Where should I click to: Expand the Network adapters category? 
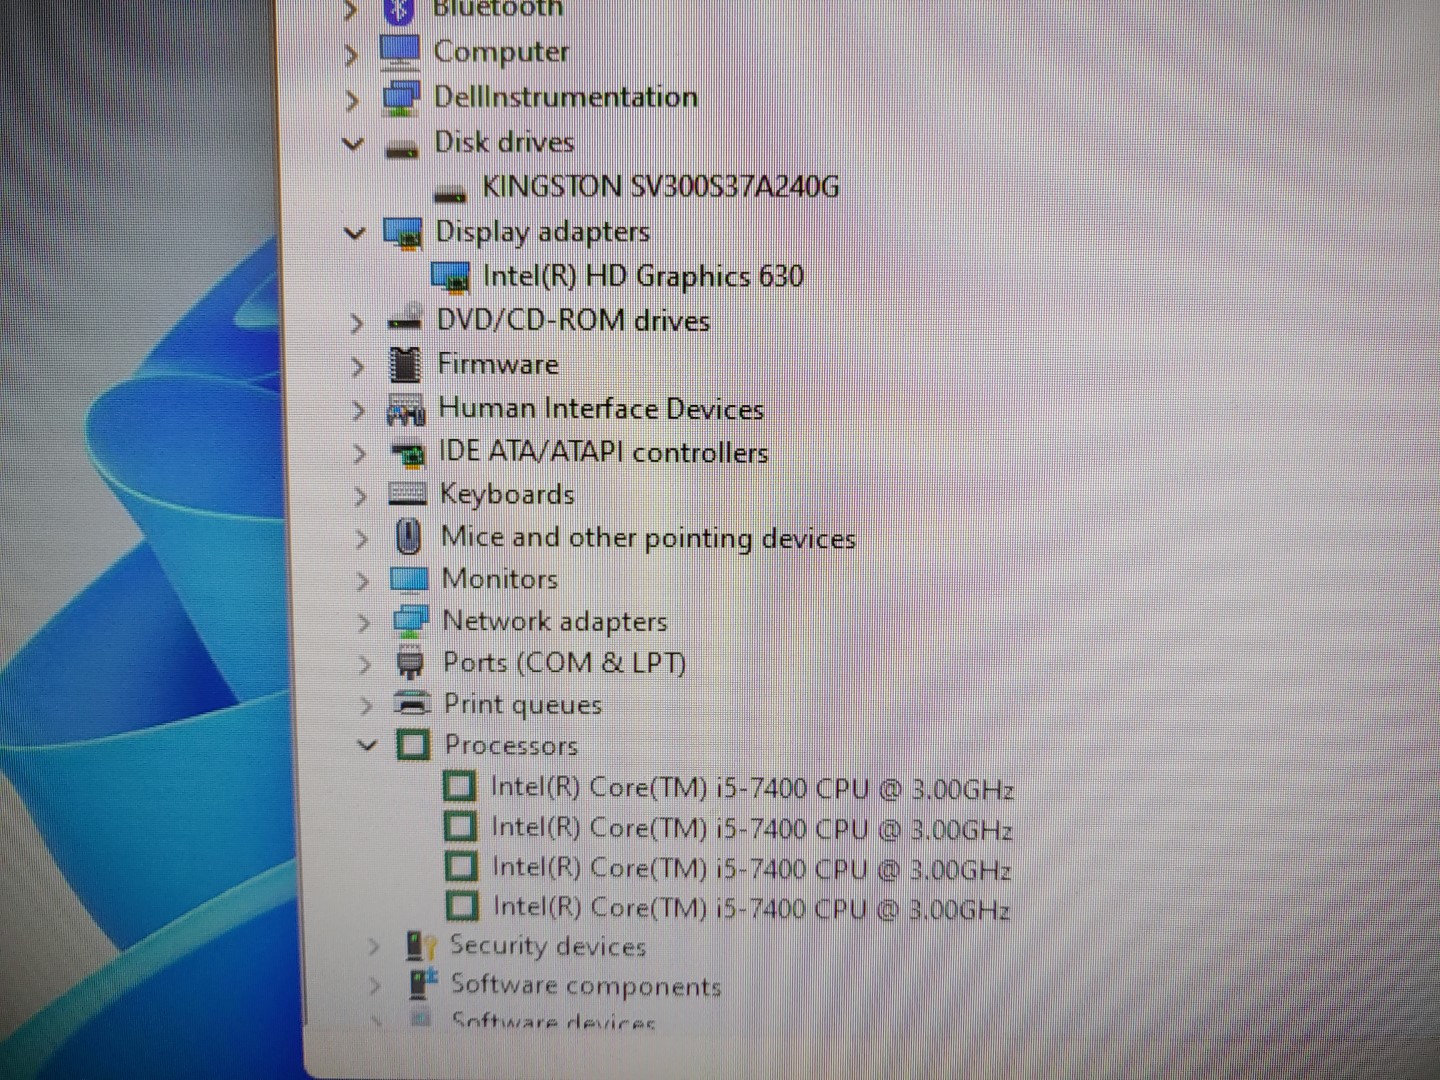tap(364, 623)
